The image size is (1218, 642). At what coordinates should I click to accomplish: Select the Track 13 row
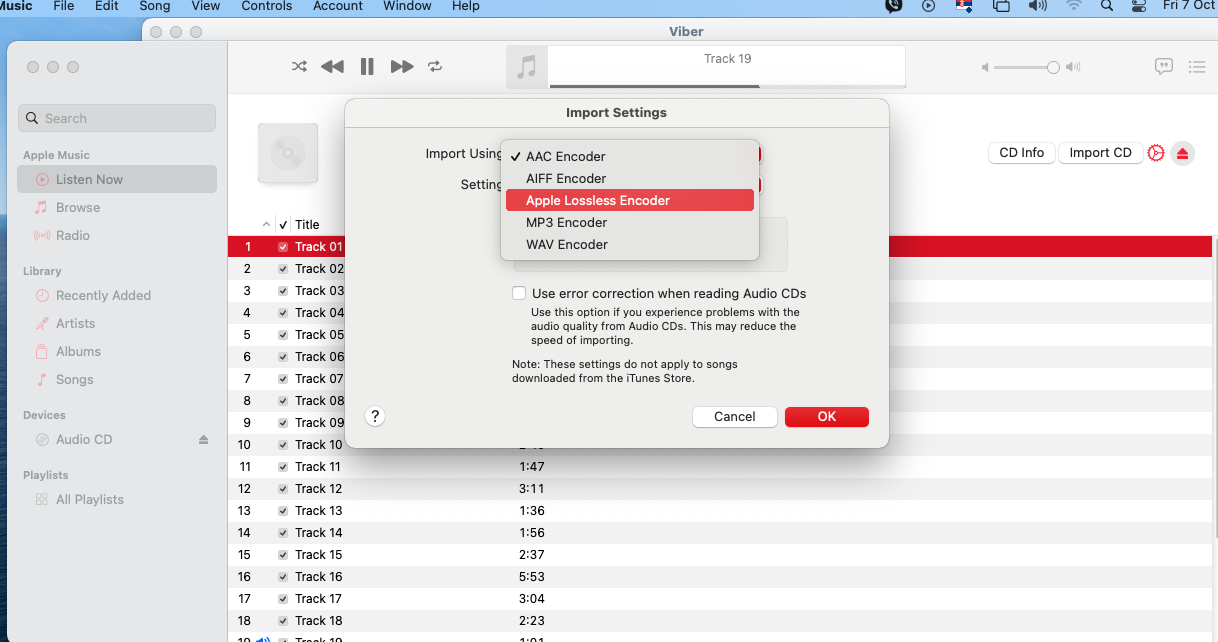pos(720,510)
